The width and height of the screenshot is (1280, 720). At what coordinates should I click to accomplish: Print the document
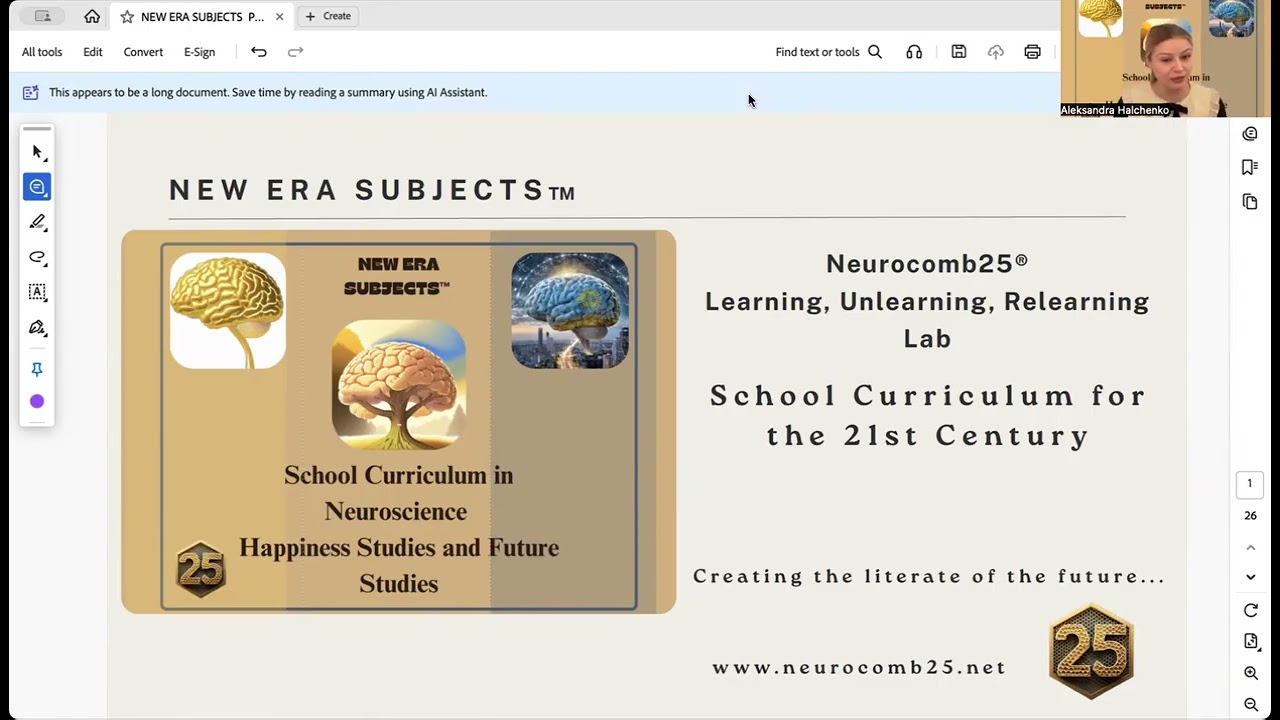pyautogui.click(x=1033, y=52)
